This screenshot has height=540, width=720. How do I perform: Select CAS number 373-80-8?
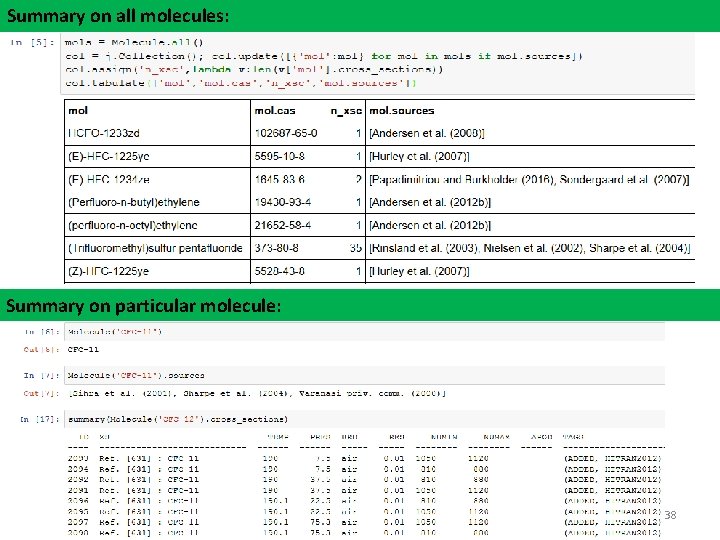(276, 248)
